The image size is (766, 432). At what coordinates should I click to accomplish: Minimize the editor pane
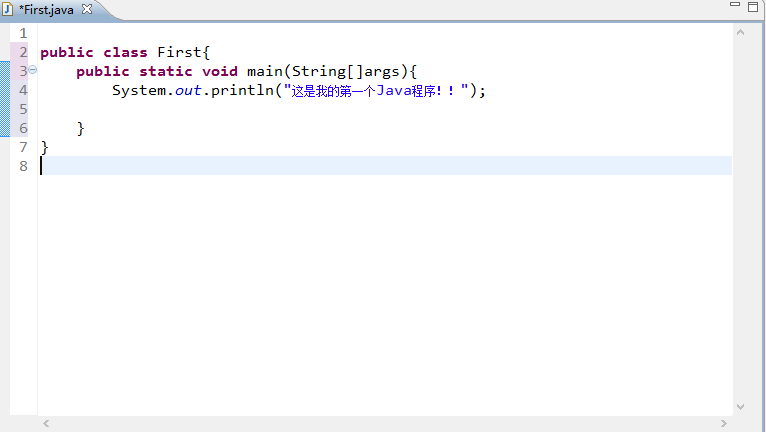point(735,6)
